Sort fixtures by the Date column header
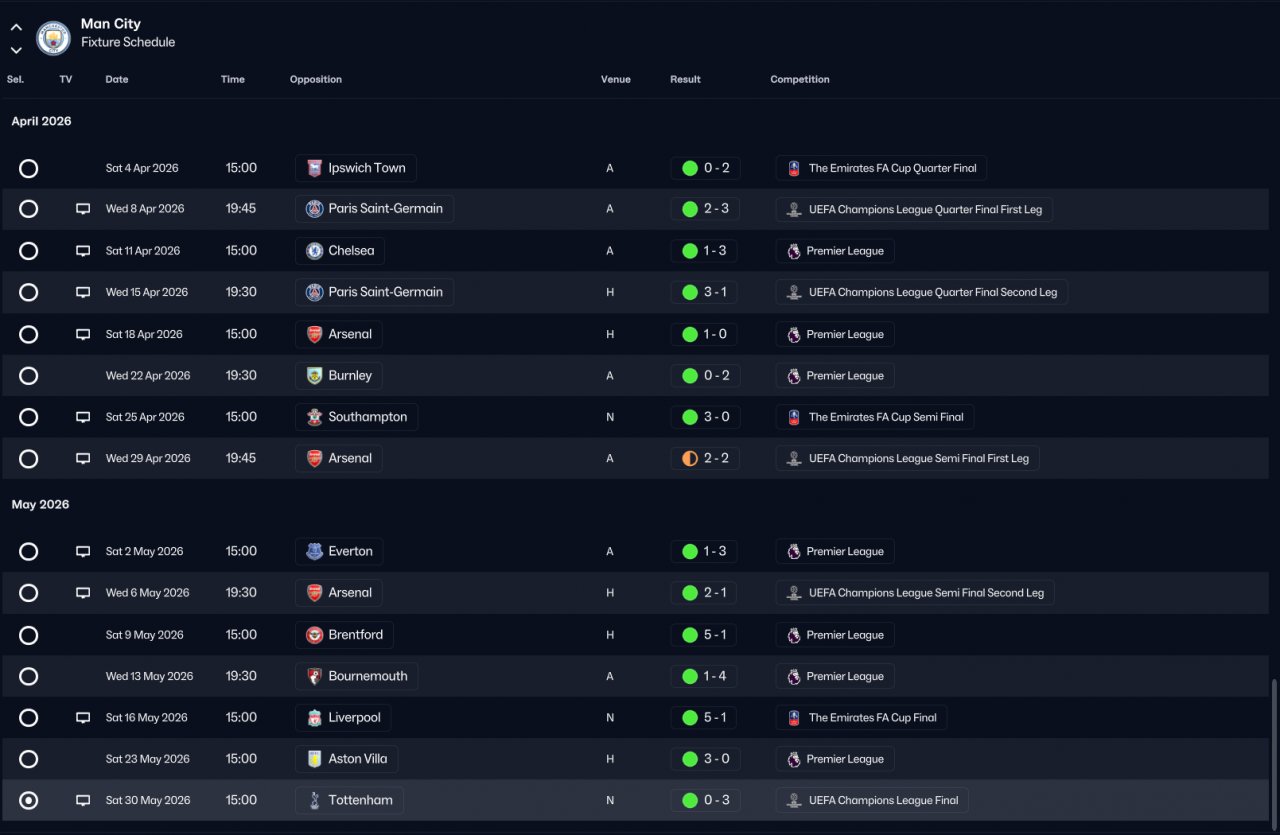 117,79
